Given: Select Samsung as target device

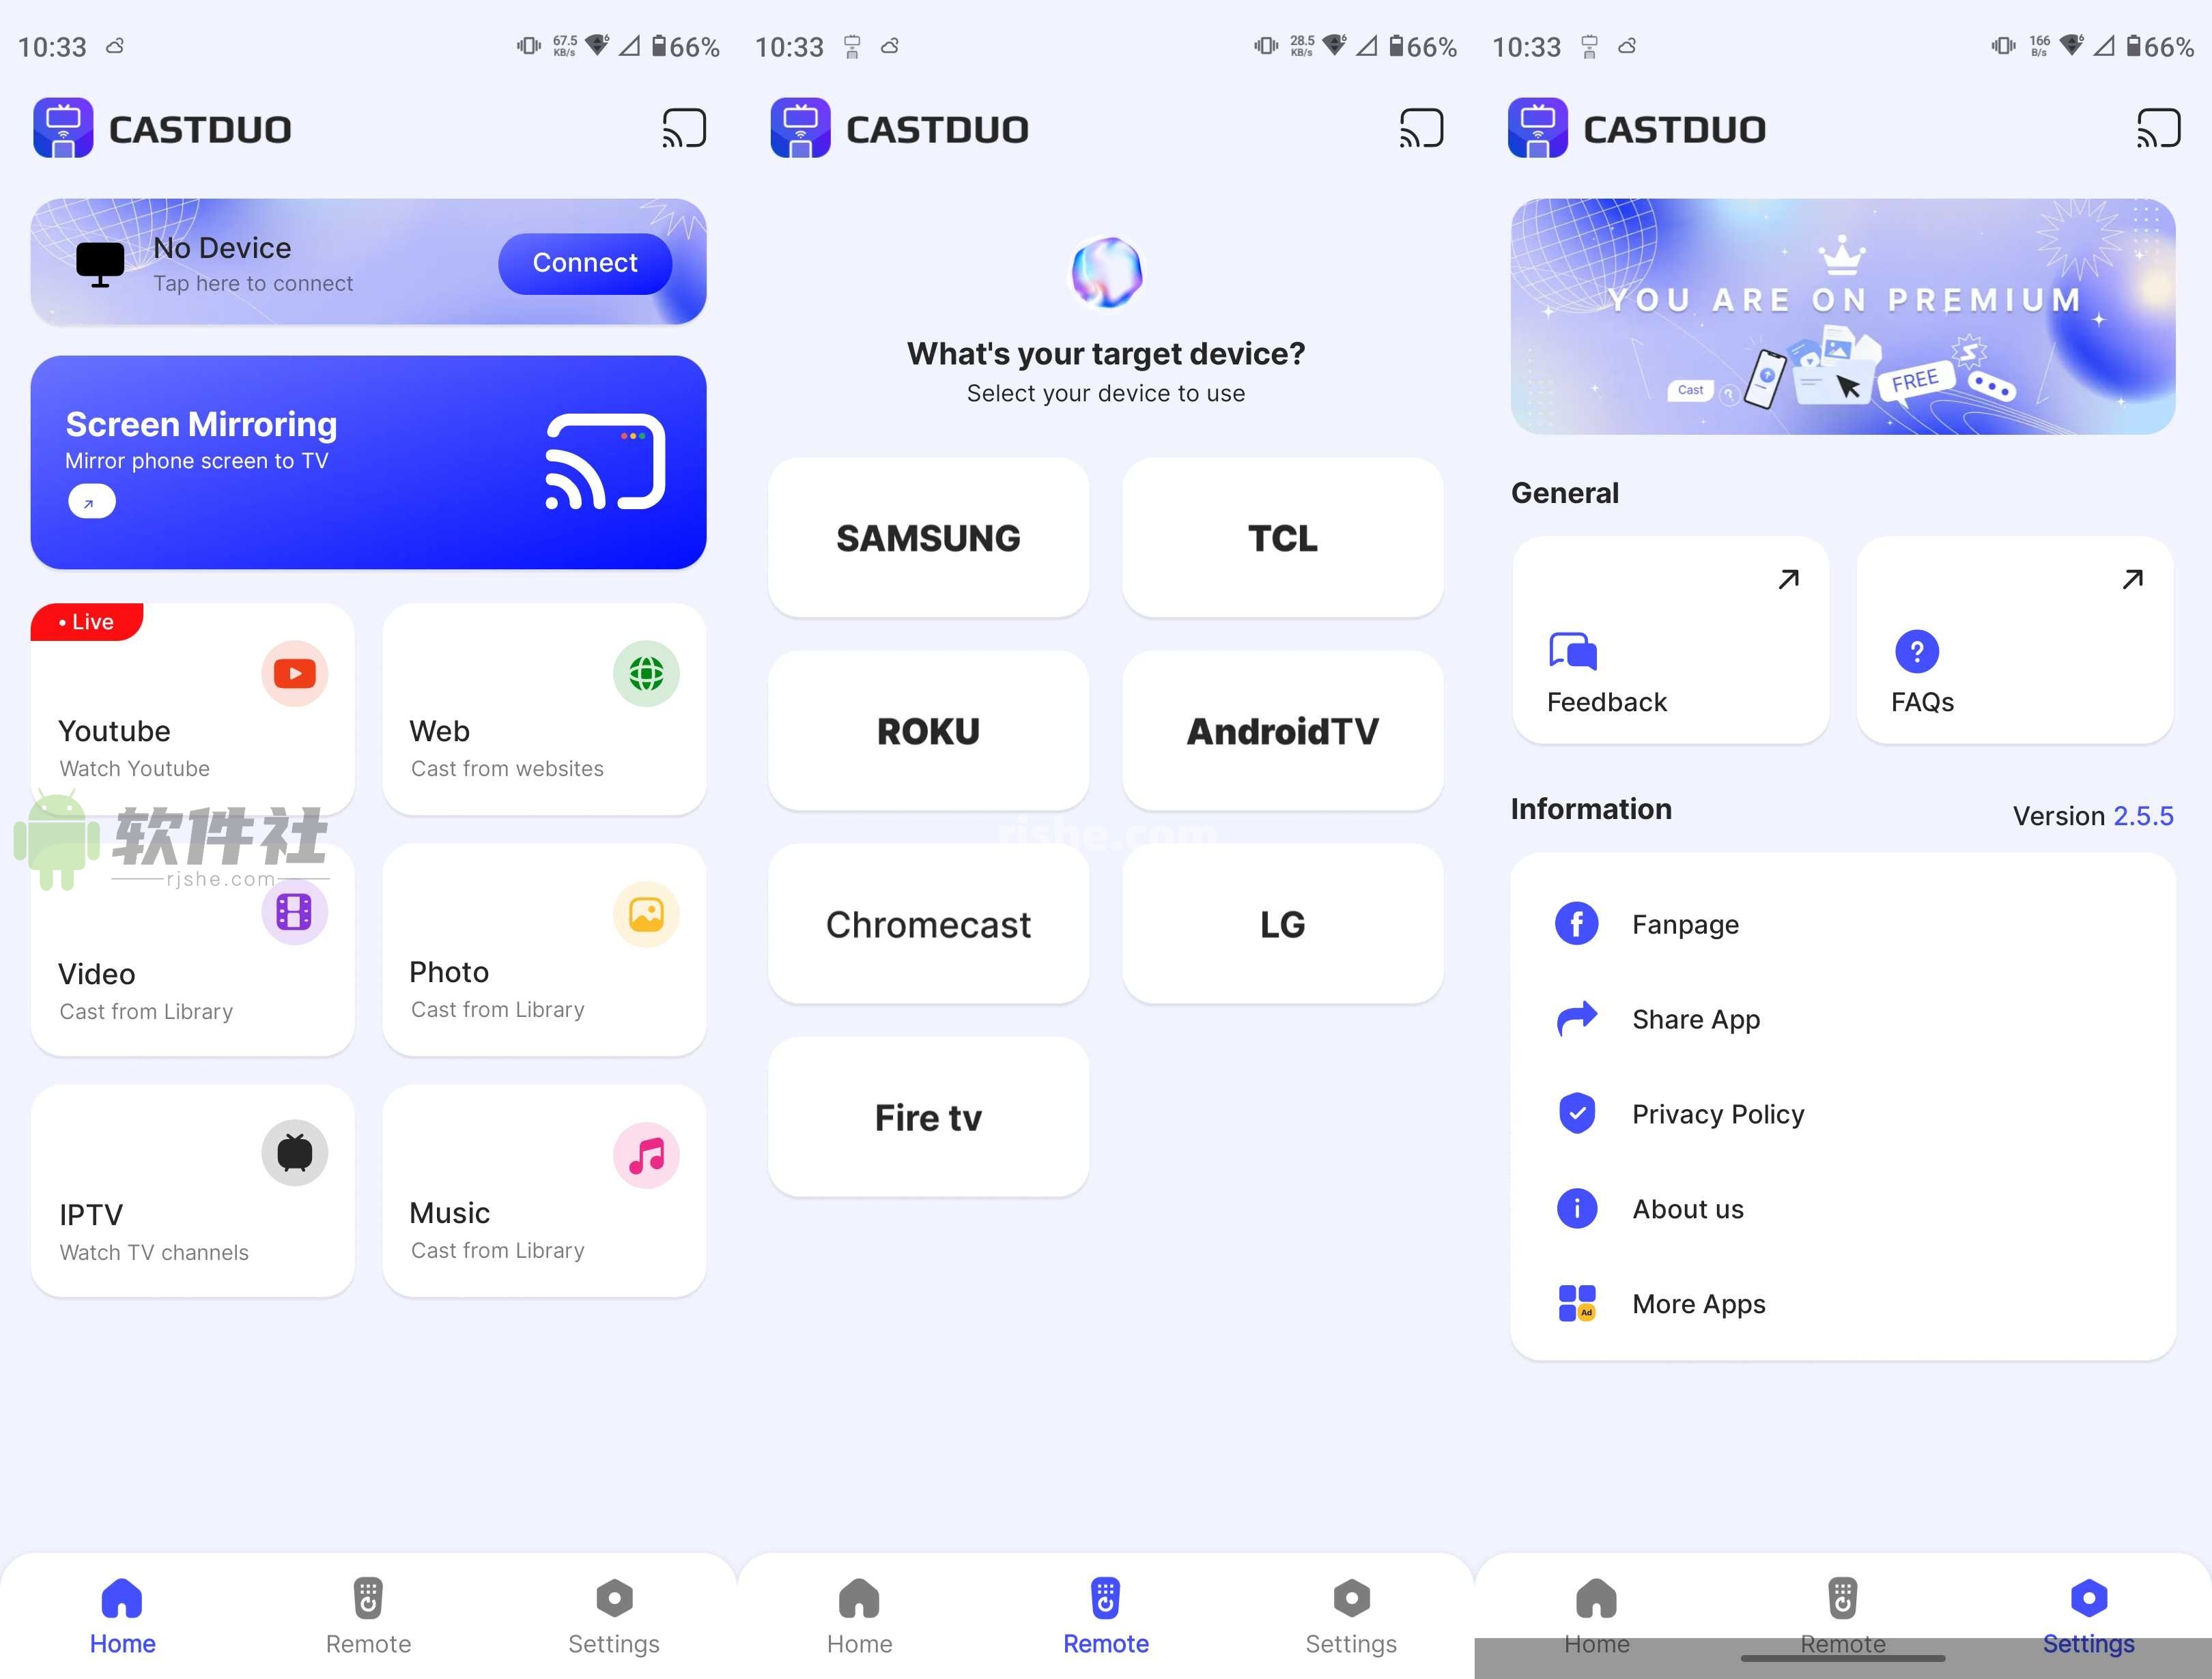Looking at the screenshot, I should tap(930, 536).
